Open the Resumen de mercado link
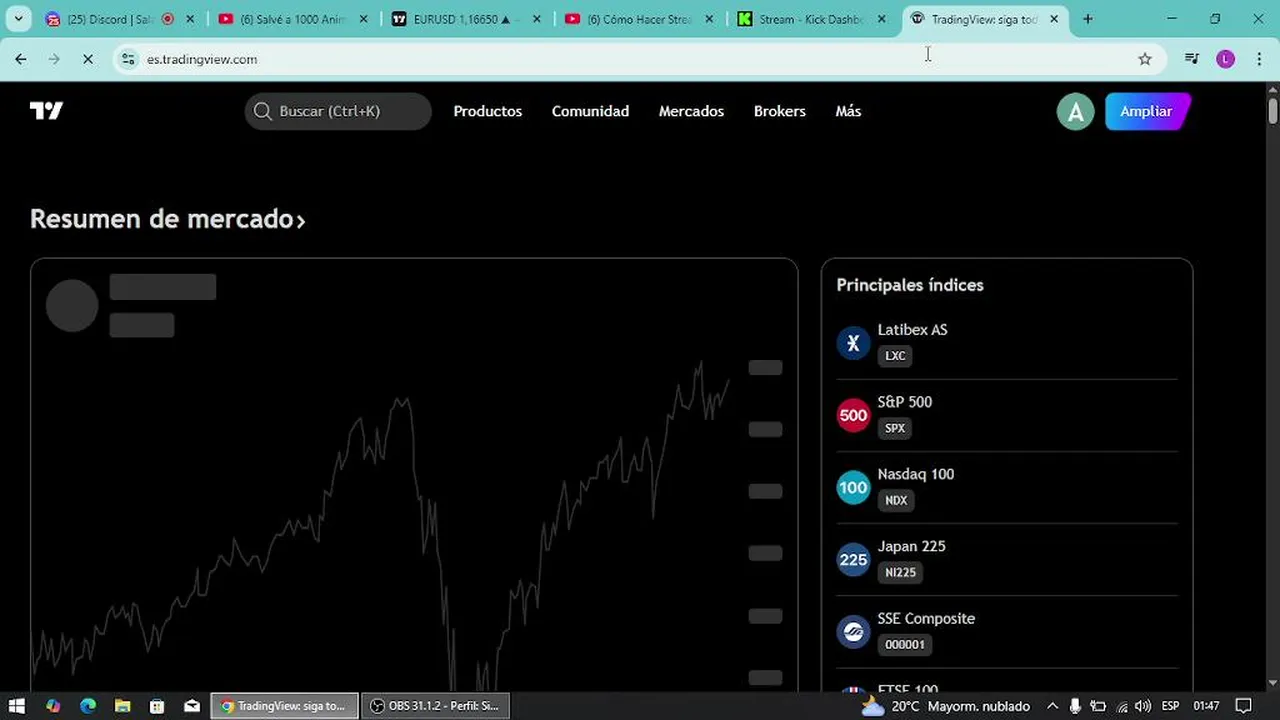The image size is (1280, 720). [x=167, y=219]
